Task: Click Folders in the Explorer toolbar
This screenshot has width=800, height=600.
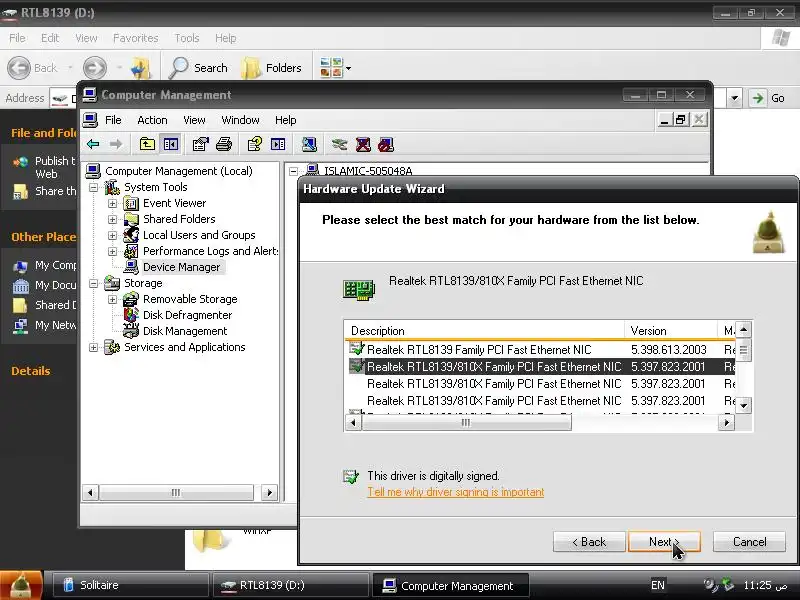Action: click(x=271, y=68)
